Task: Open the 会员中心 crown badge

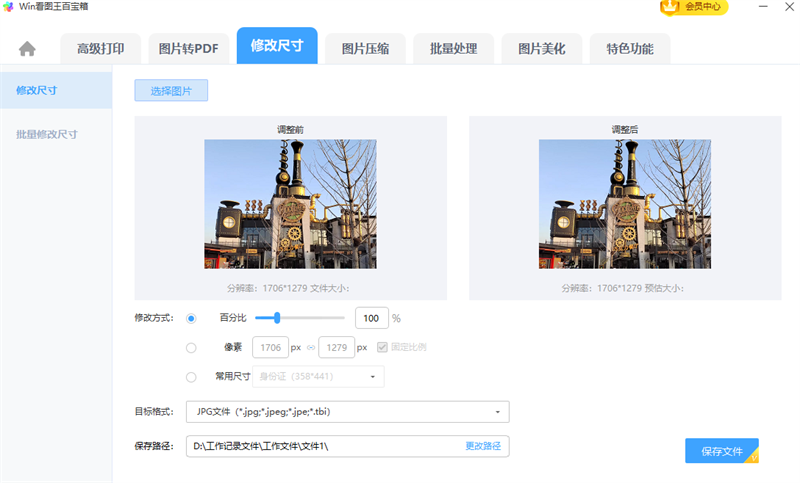Action: point(693,7)
